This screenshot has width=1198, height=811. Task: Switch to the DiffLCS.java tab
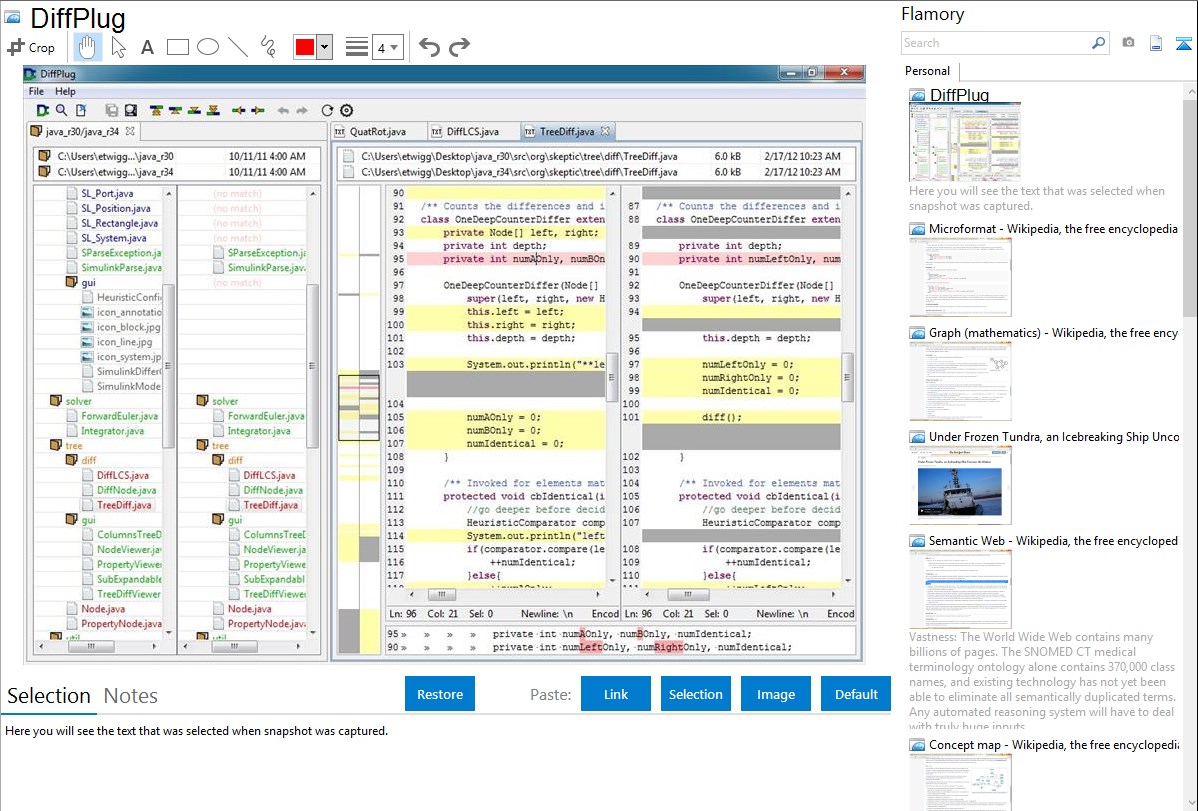(x=472, y=131)
